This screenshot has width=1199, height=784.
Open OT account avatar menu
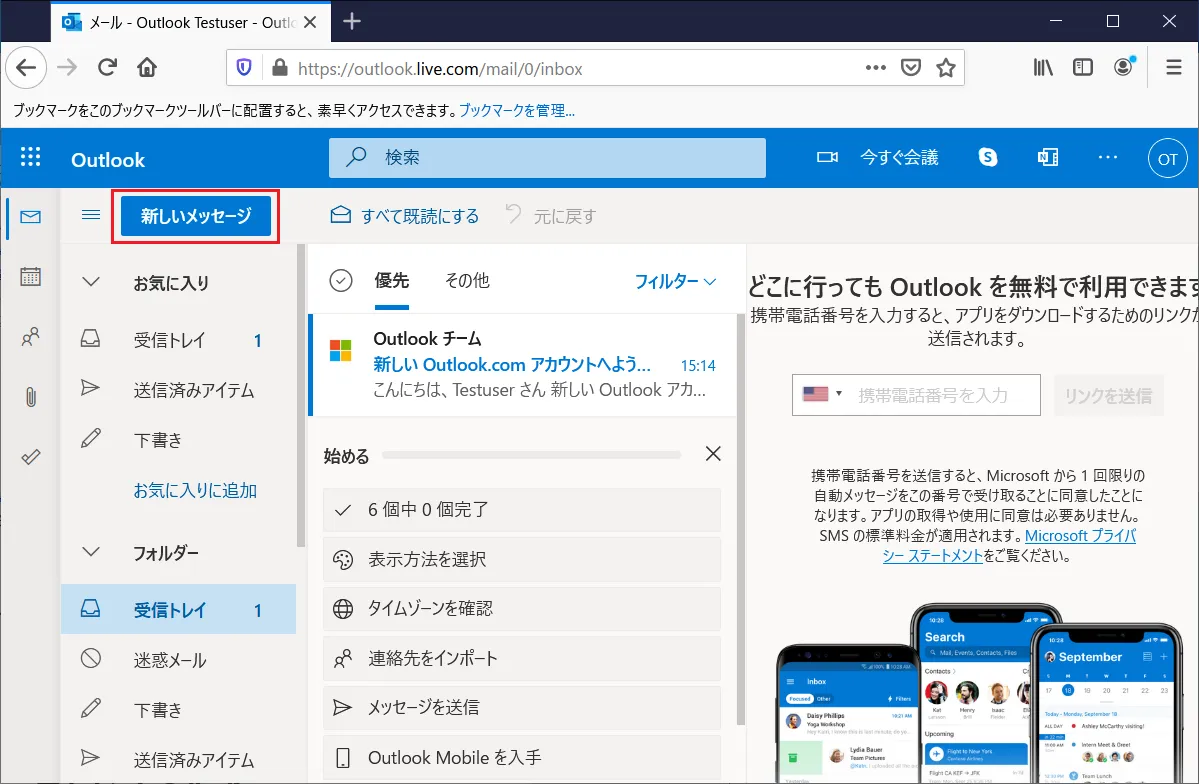(x=1168, y=158)
